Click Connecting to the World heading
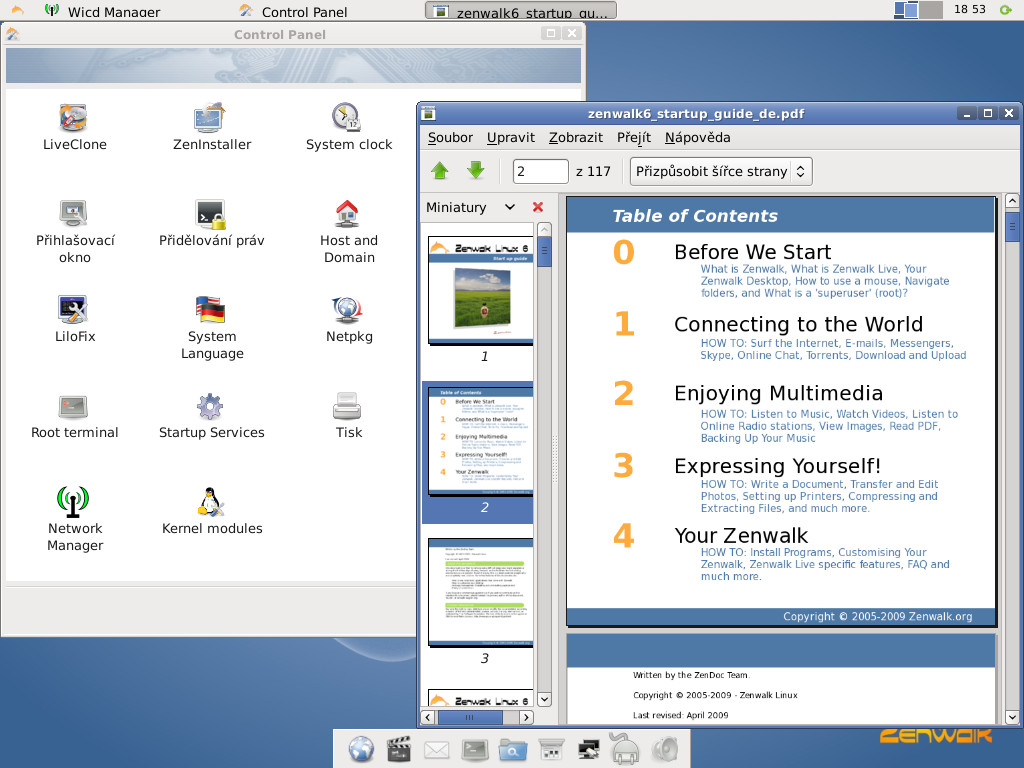This screenshot has width=1024, height=768. pyautogui.click(x=798, y=324)
